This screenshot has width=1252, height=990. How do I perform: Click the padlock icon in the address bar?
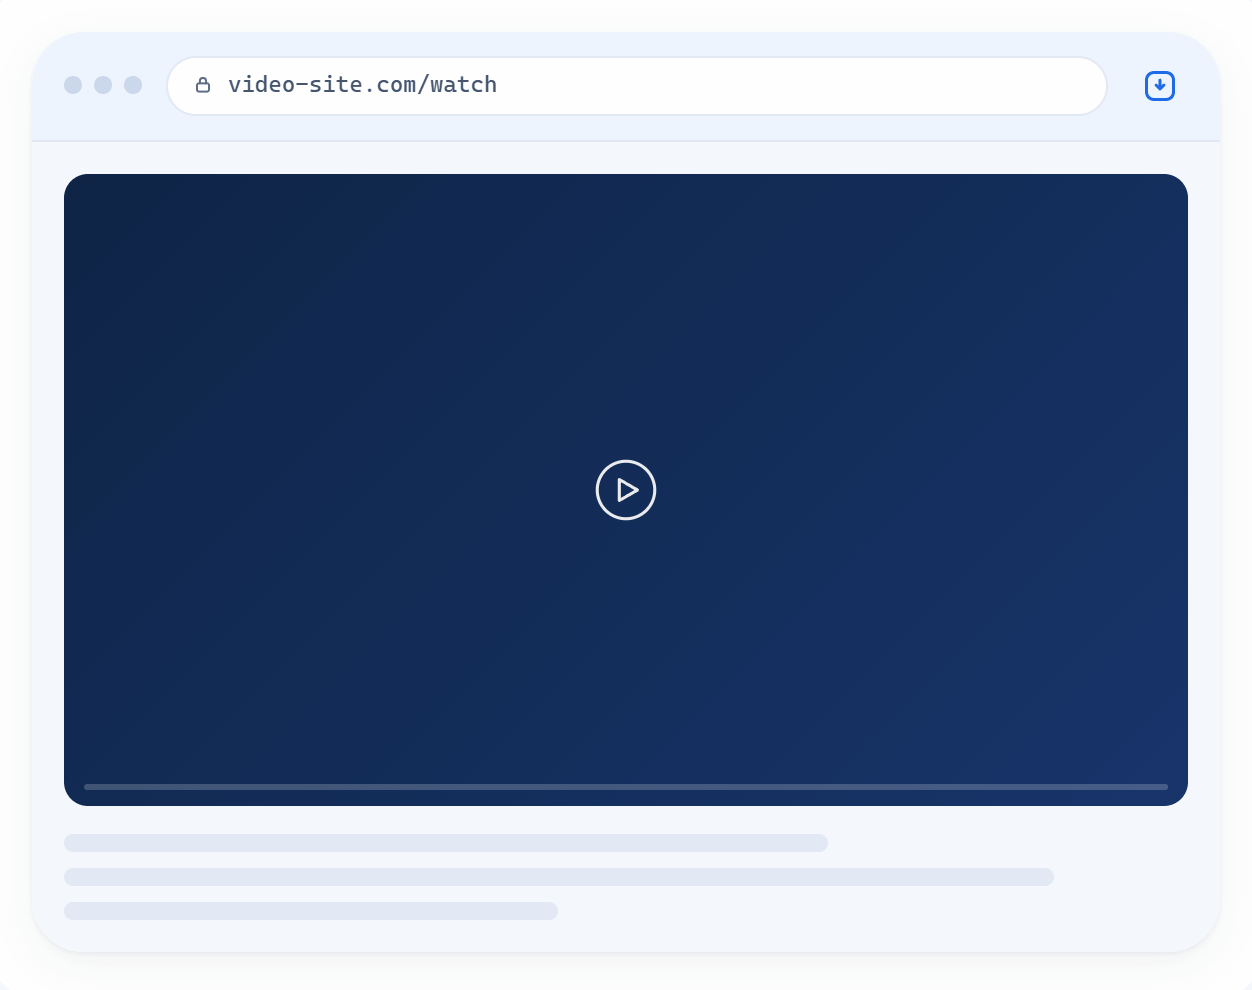(203, 85)
